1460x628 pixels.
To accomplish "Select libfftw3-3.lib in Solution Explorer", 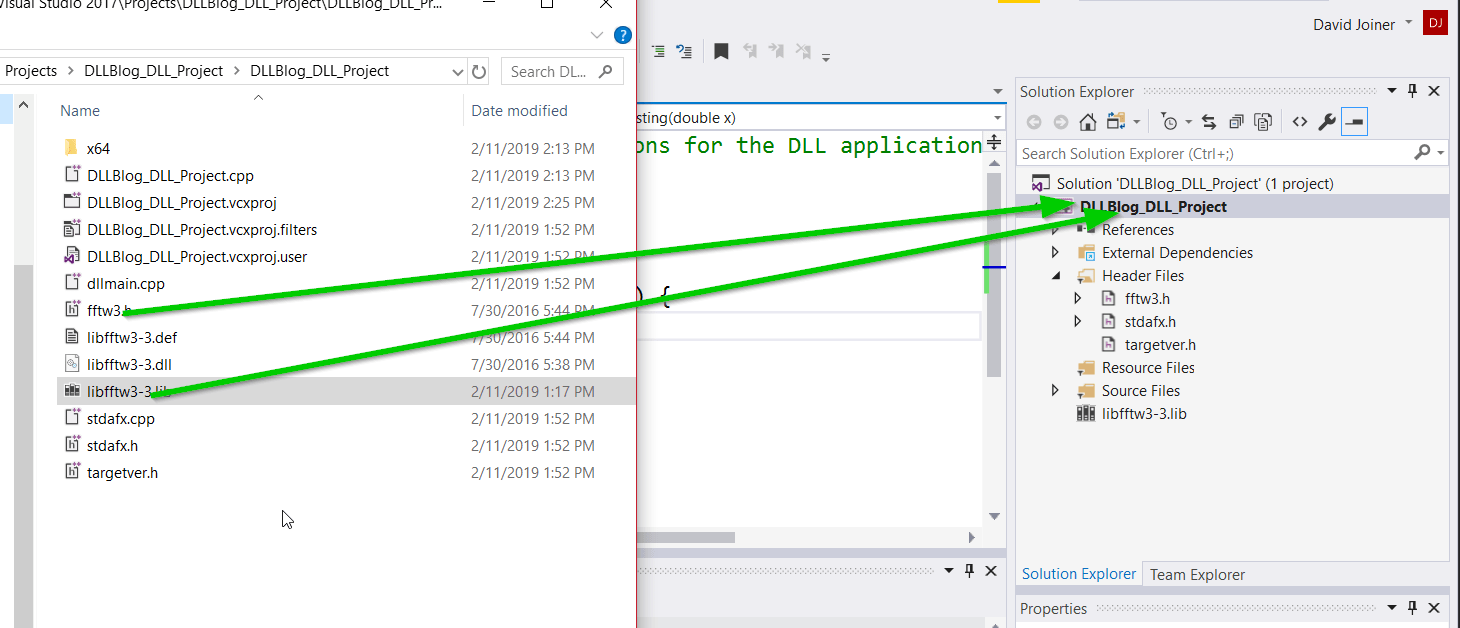I will [1144, 414].
